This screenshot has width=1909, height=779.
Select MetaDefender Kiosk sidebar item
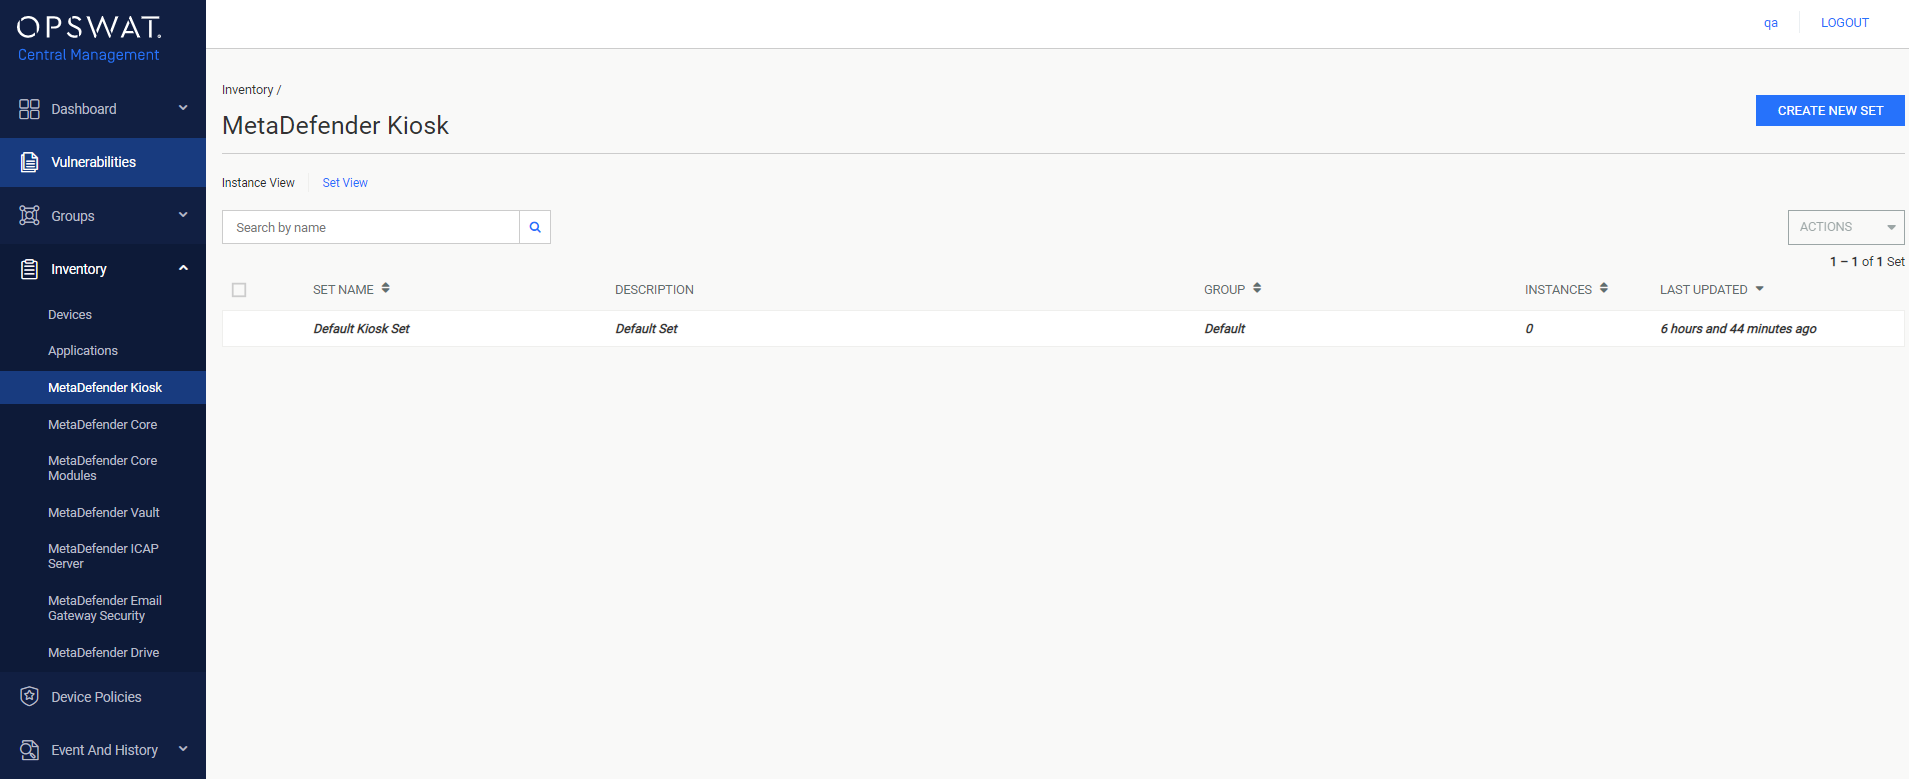click(x=103, y=388)
